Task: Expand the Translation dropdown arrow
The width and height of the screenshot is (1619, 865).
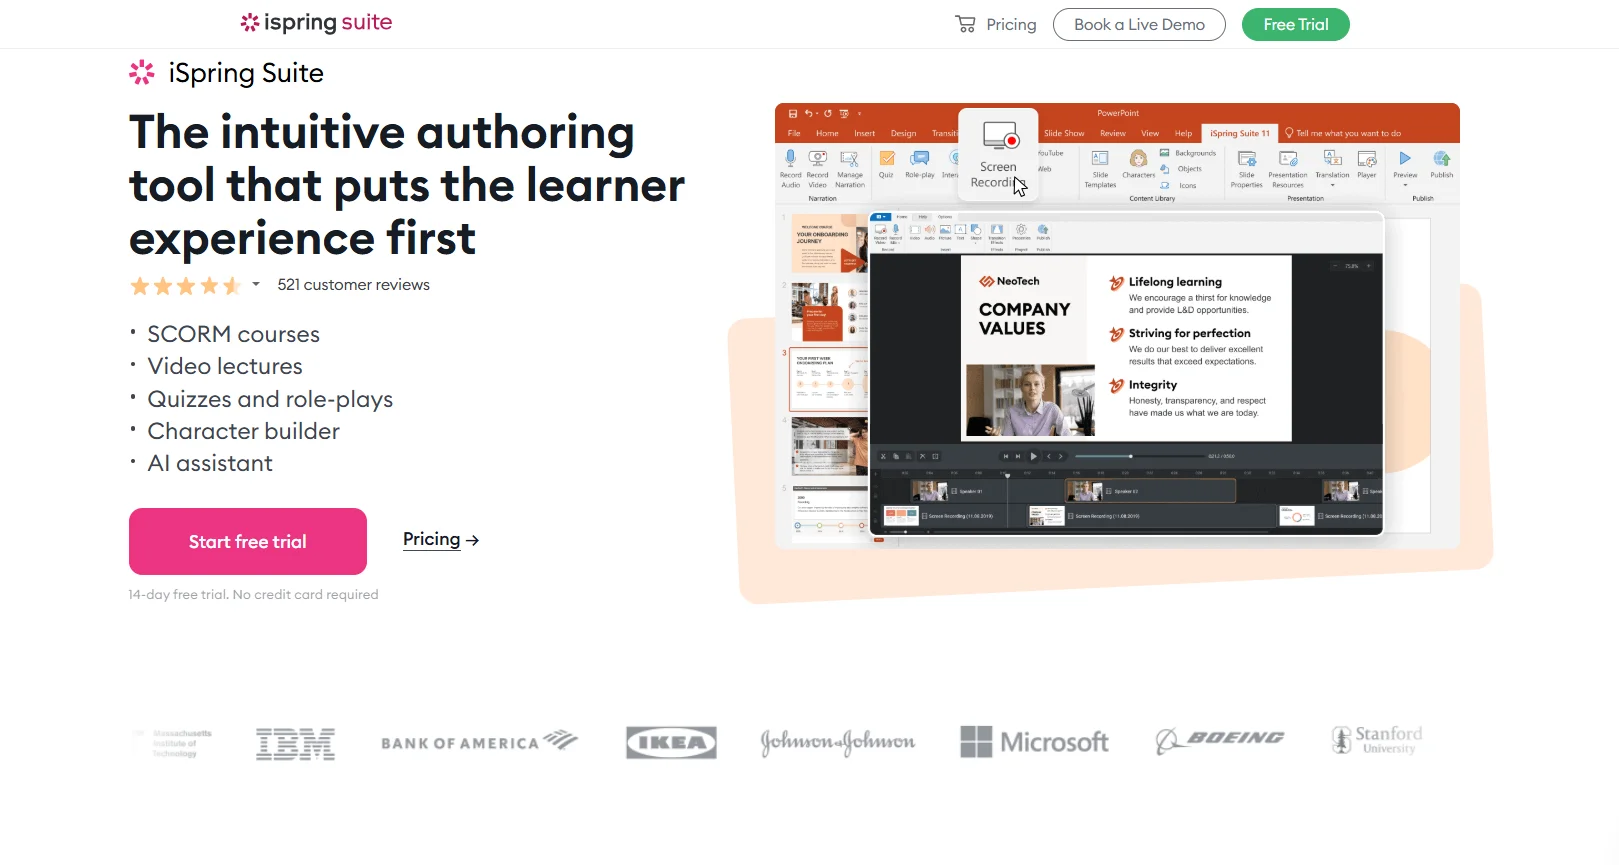Action: [1332, 185]
